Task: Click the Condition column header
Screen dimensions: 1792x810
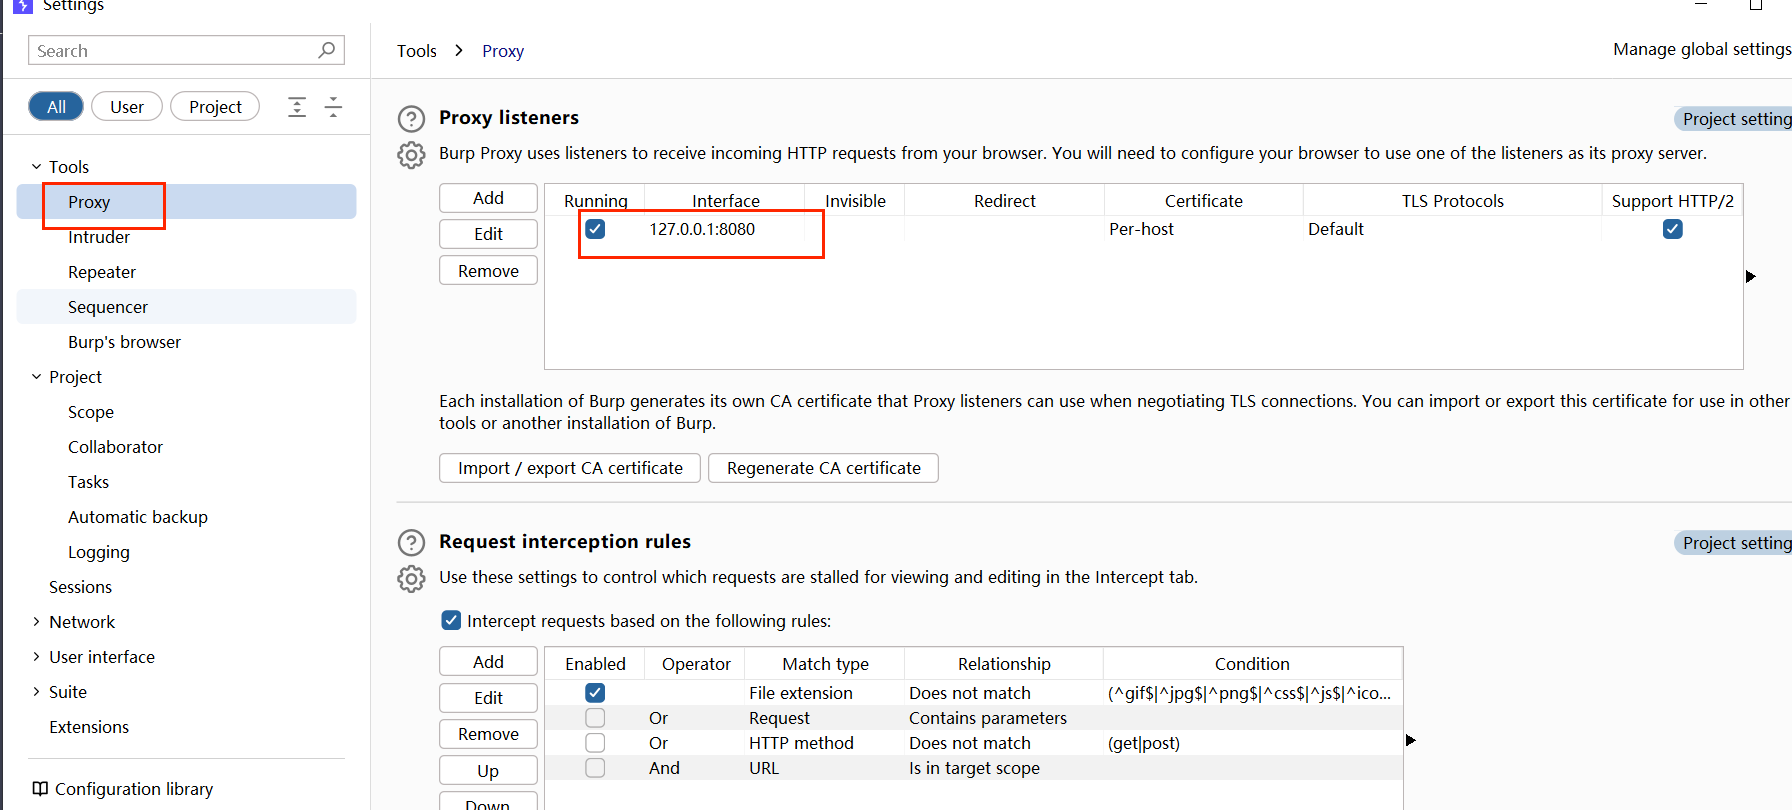Action: [1252, 664]
